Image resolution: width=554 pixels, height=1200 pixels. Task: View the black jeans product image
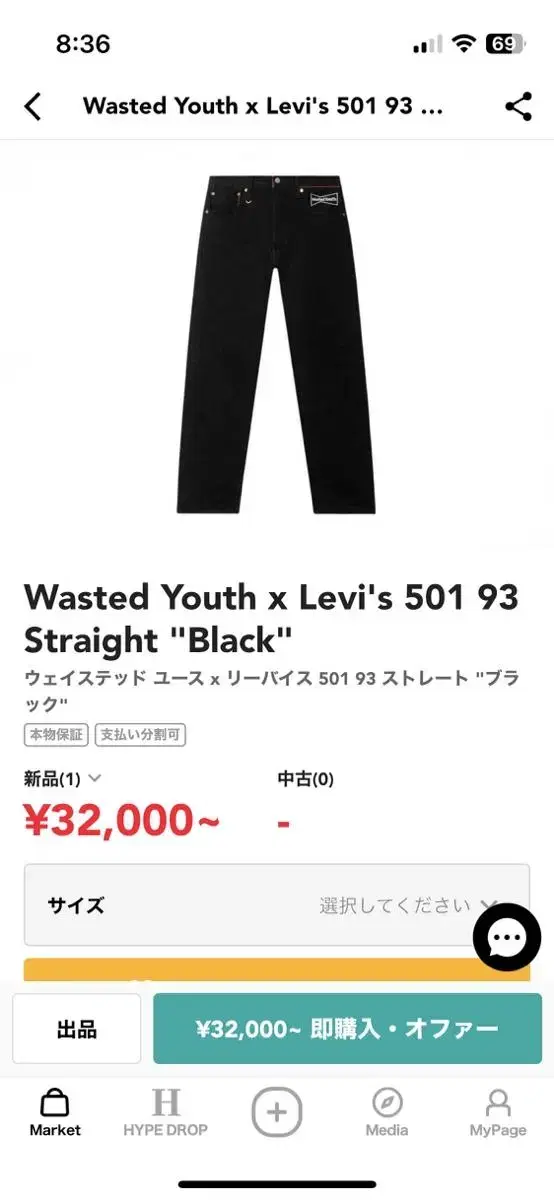coord(277,344)
